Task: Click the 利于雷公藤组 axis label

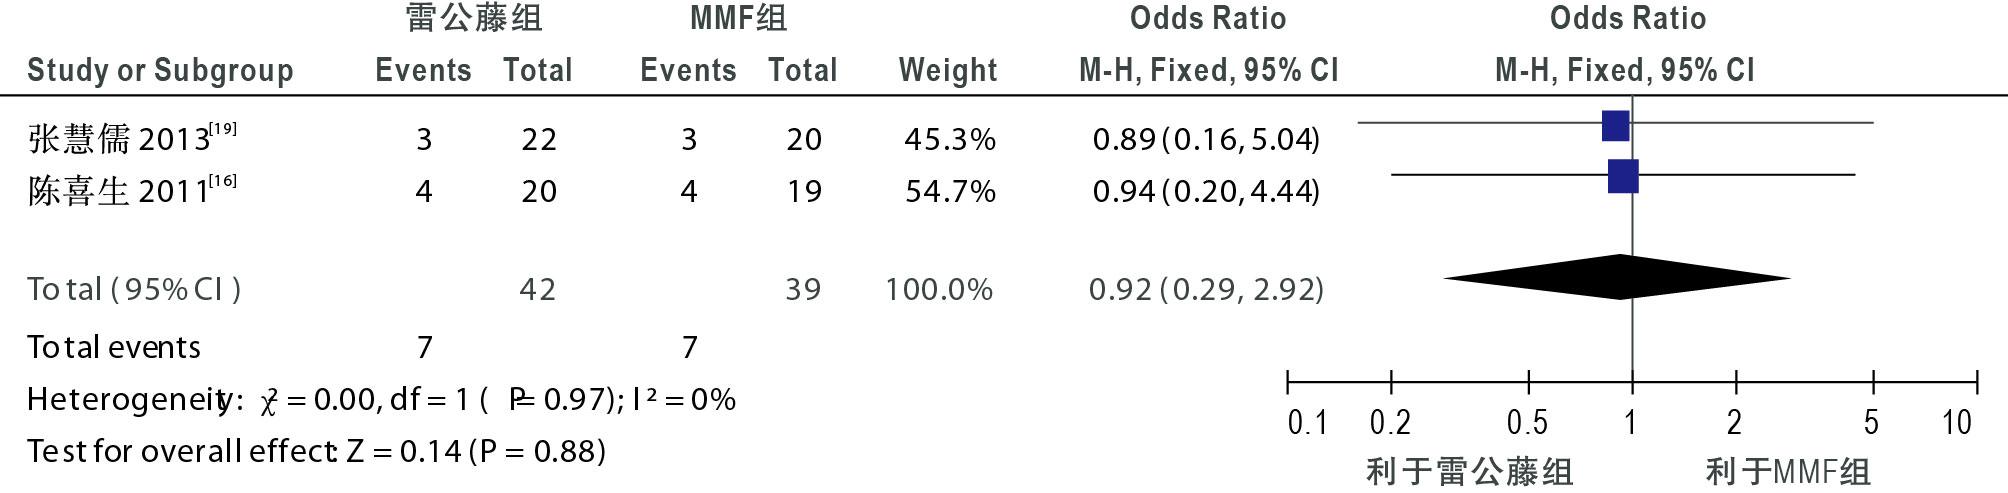Action: click(x=1470, y=471)
